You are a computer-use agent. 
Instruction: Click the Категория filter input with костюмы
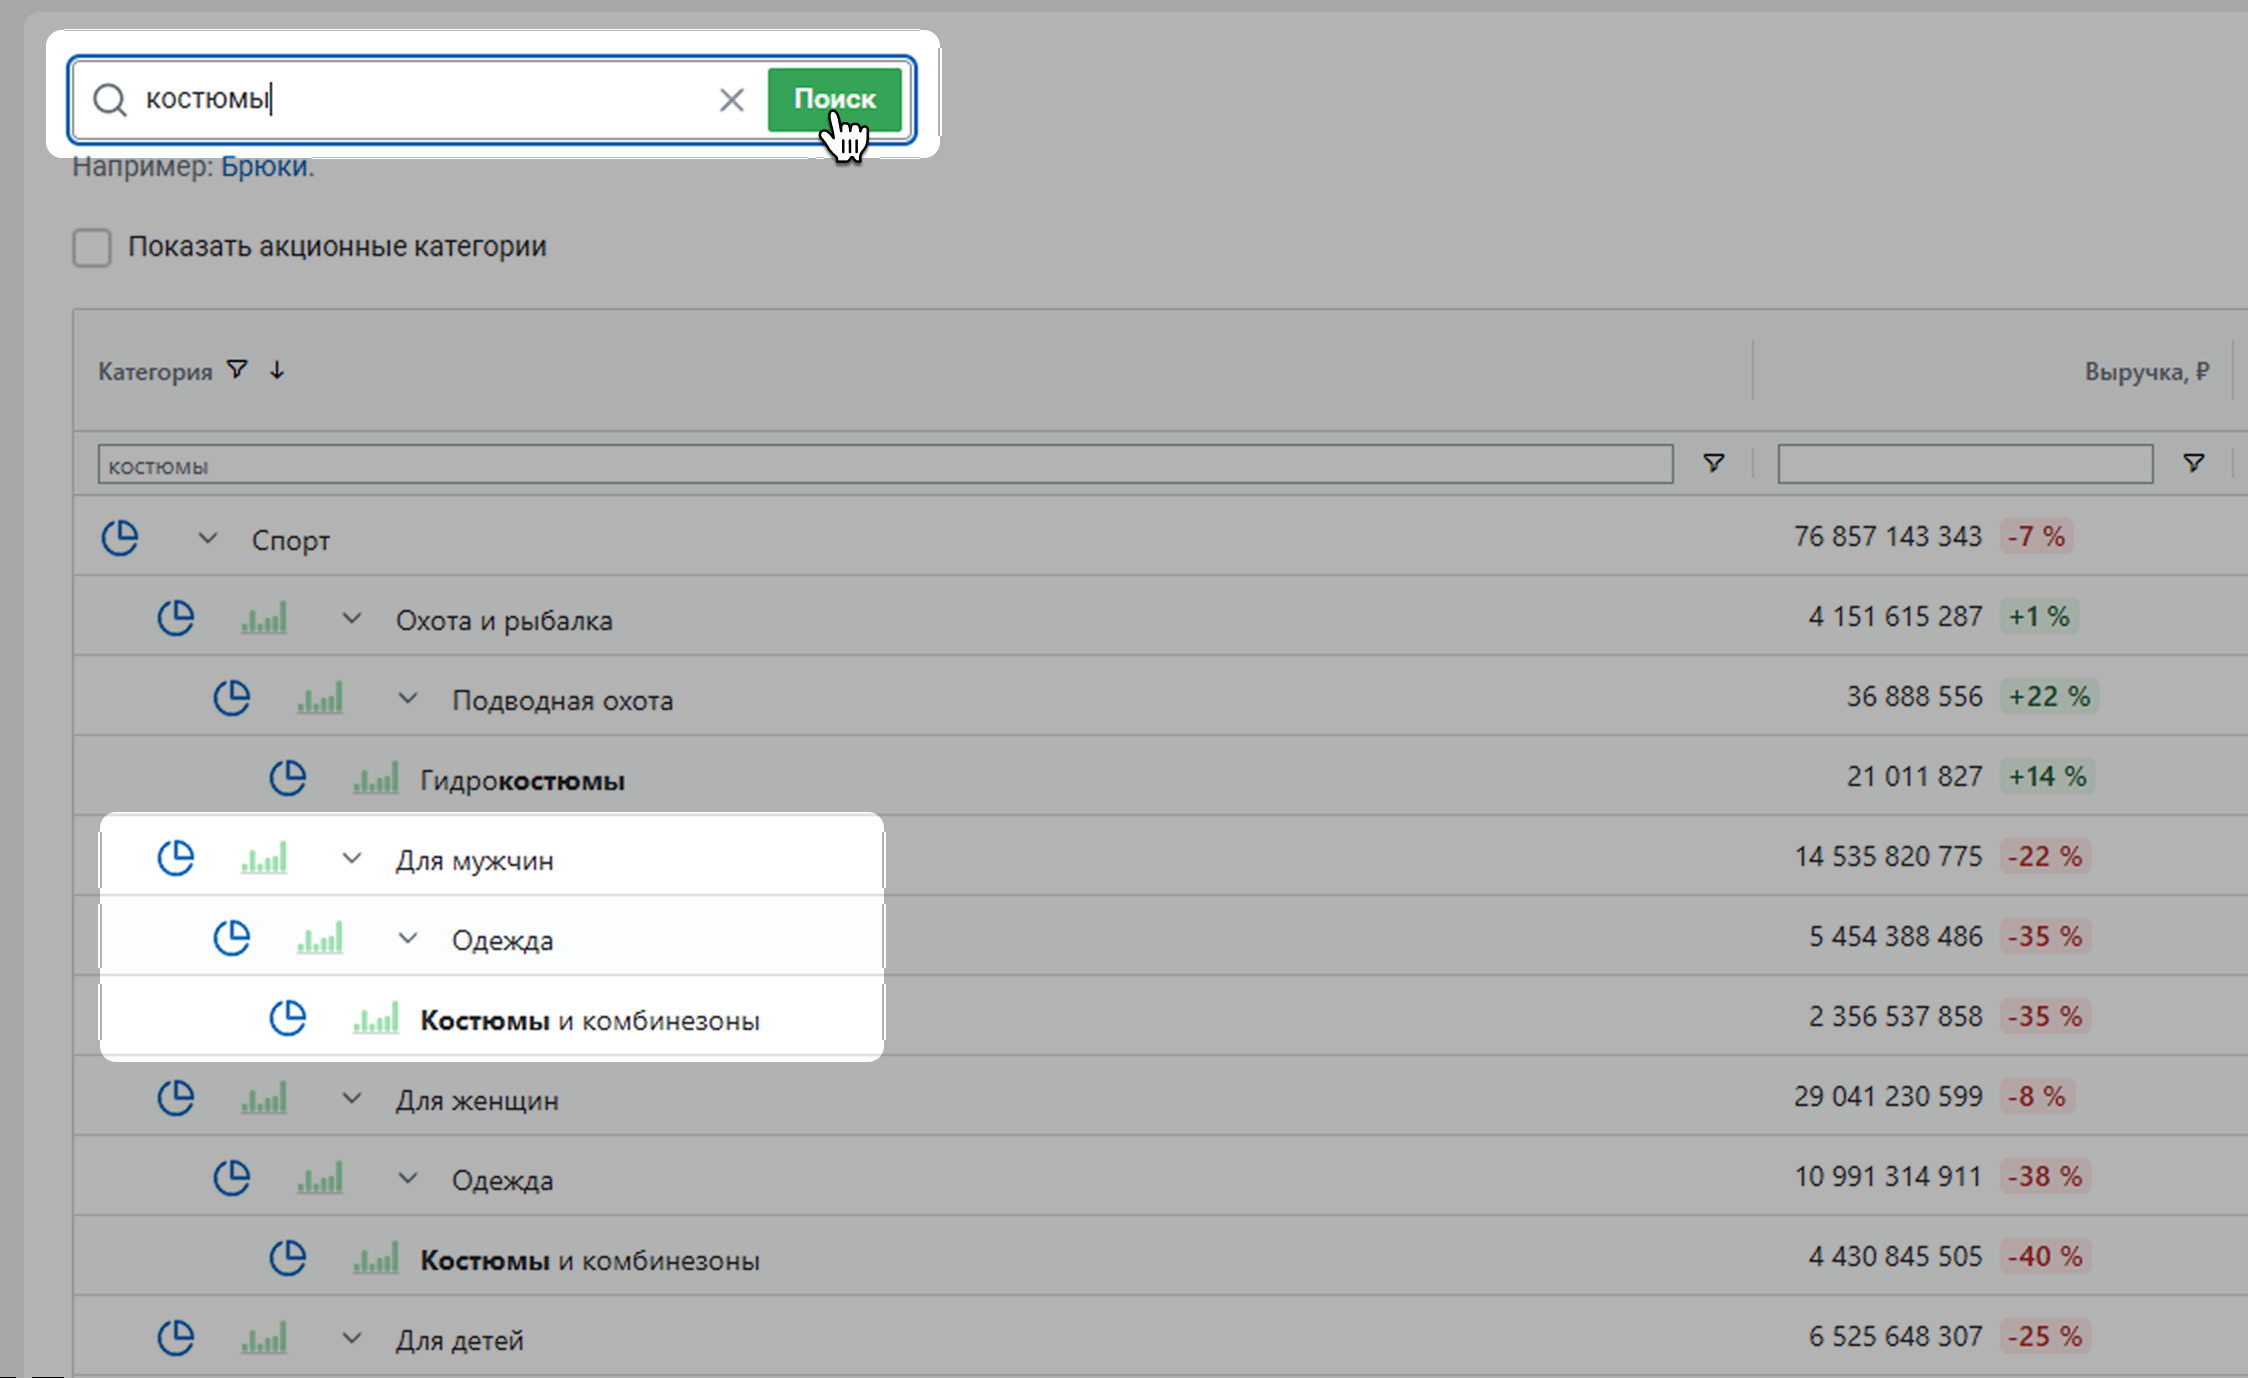pyautogui.click(x=885, y=464)
